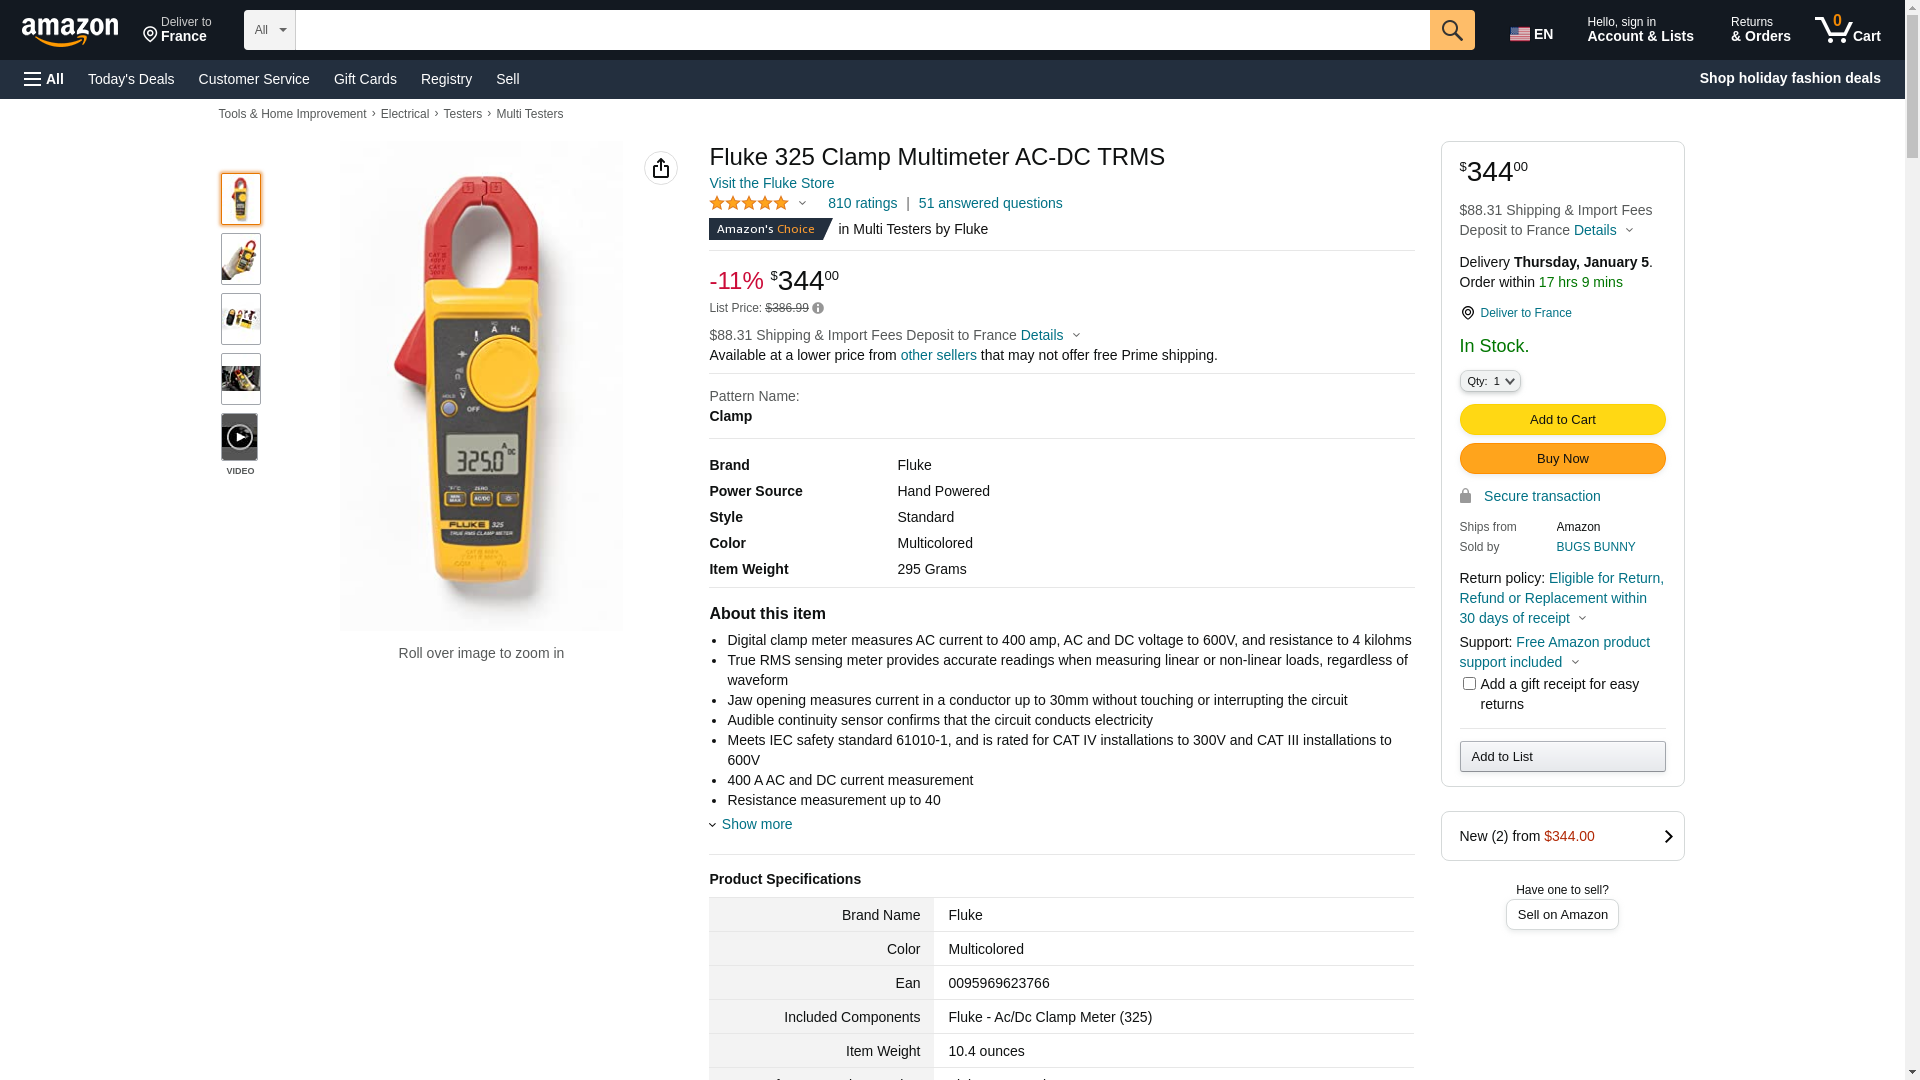Click the Buy Now button
Image resolution: width=1920 pixels, height=1080 pixels.
[x=1562, y=458]
